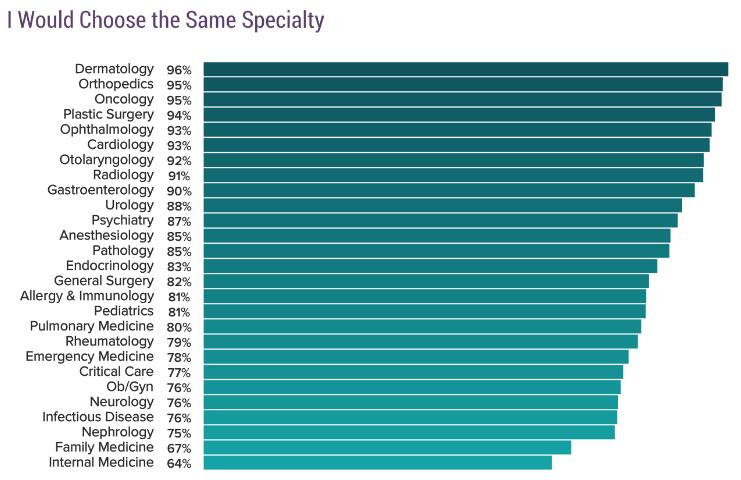741x480 pixels.
Task: Click the Nephrology 75% value
Action: (179, 433)
